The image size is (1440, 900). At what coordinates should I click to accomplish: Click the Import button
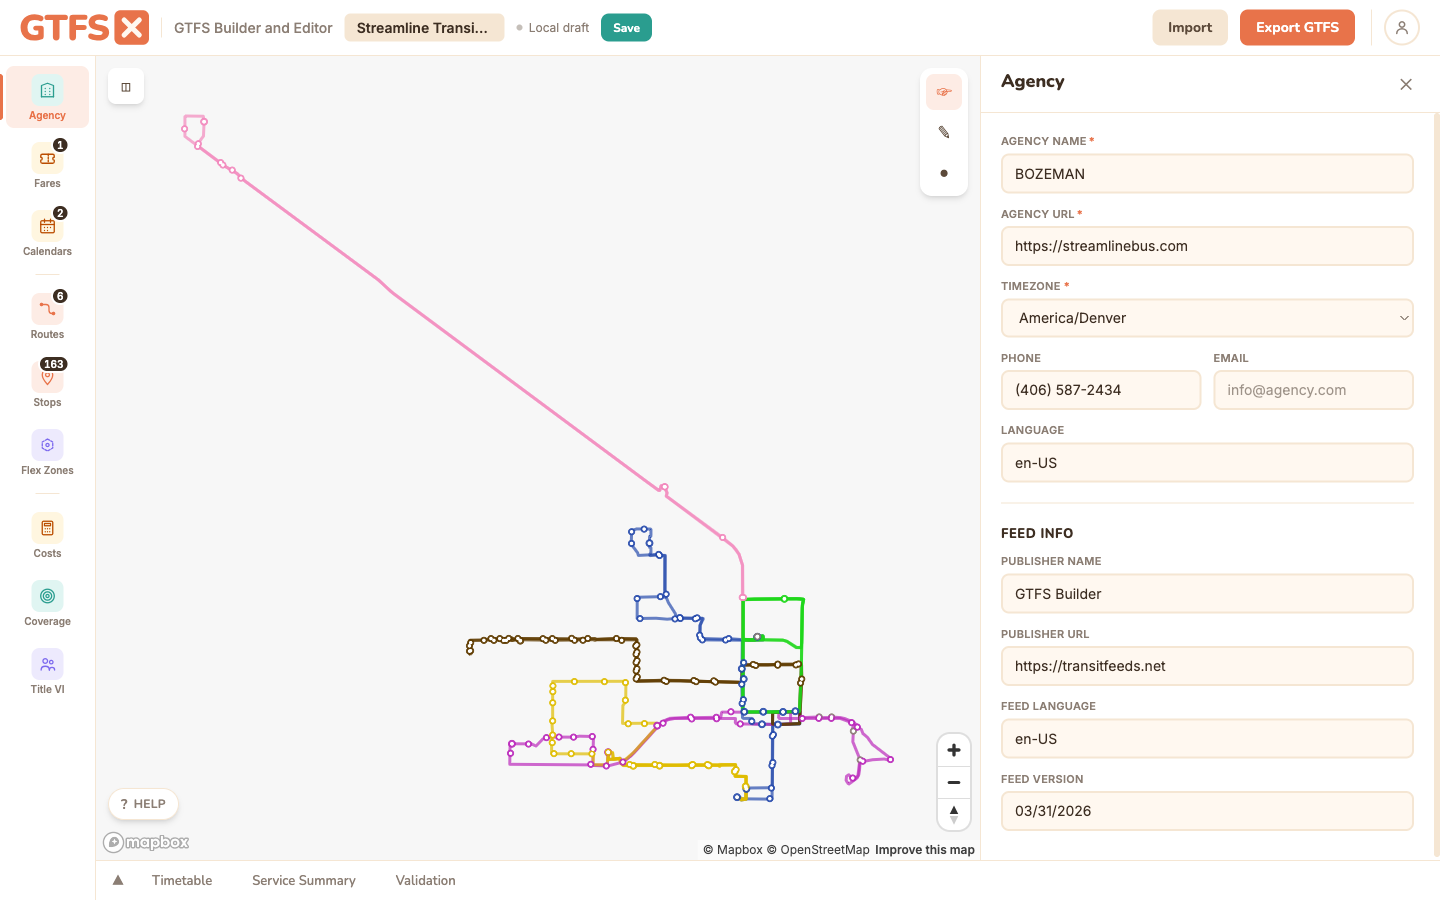[x=1190, y=28]
